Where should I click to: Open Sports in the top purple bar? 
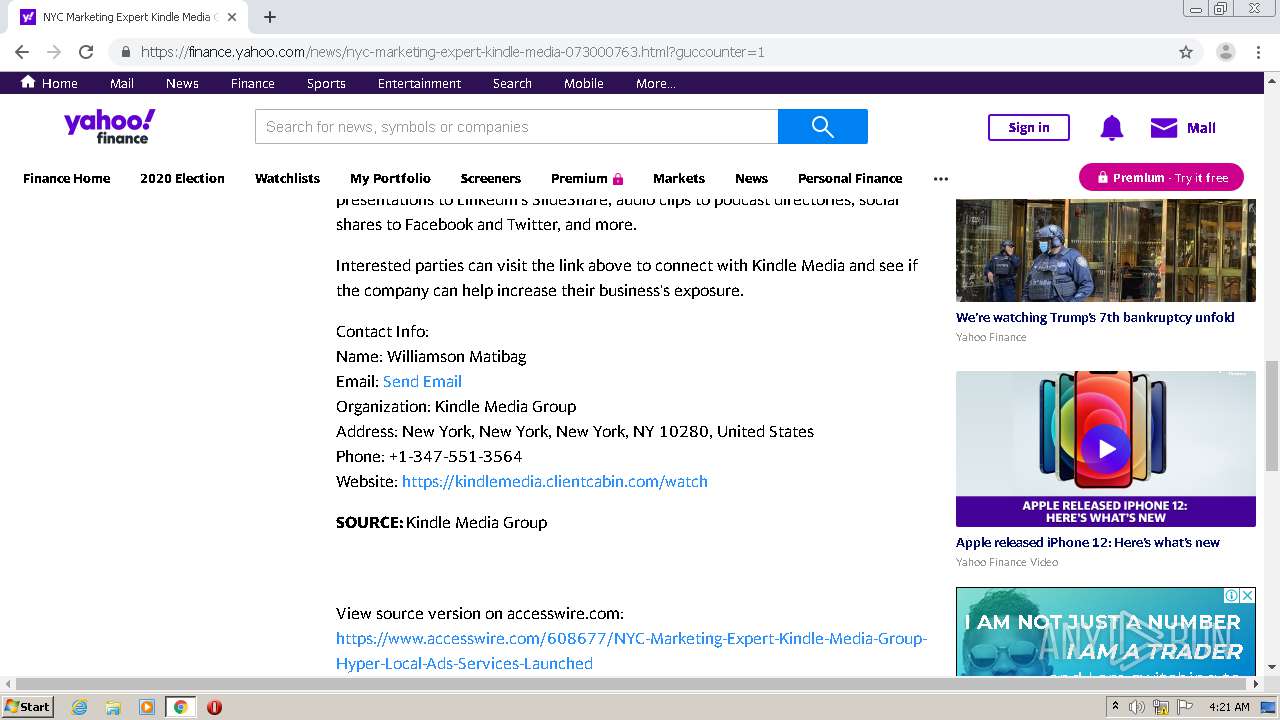[x=326, y=83]
